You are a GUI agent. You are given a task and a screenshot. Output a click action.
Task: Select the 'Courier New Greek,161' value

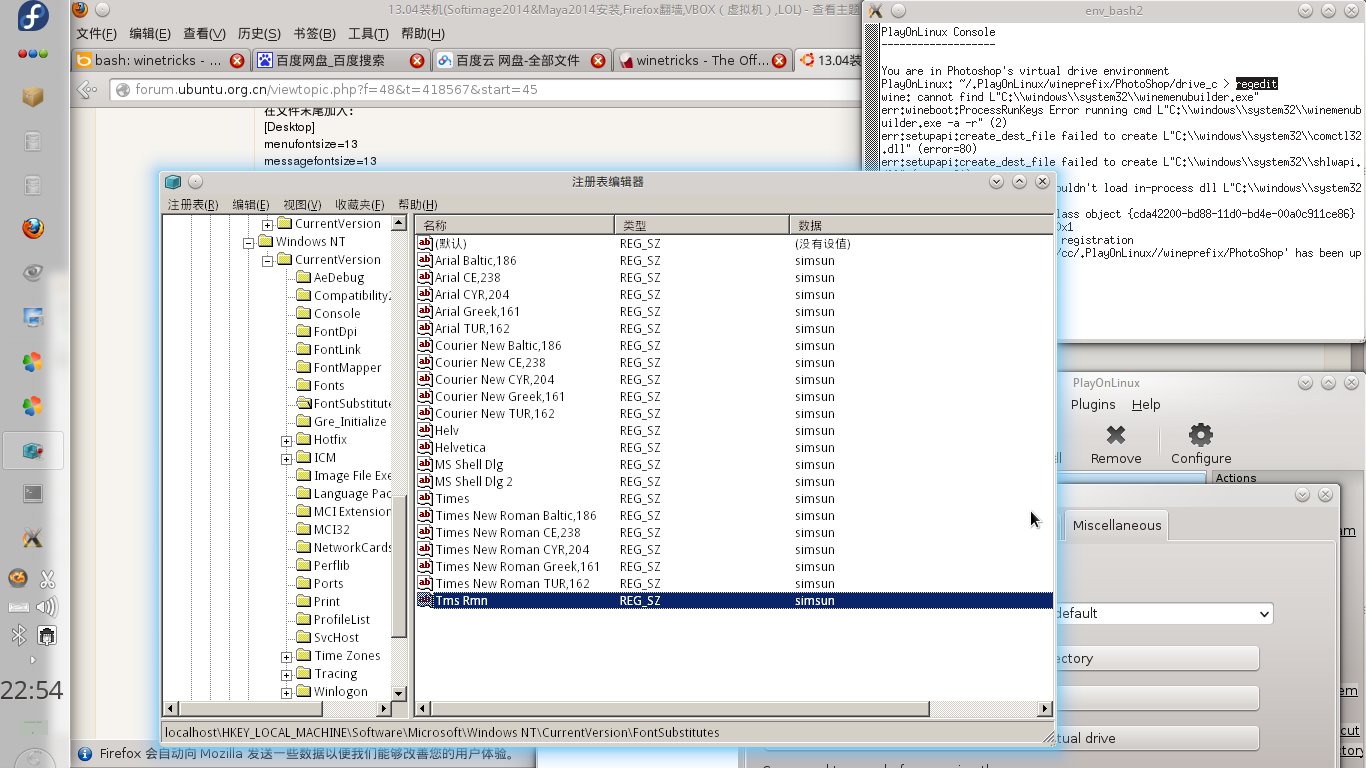[x=500, y=396]
